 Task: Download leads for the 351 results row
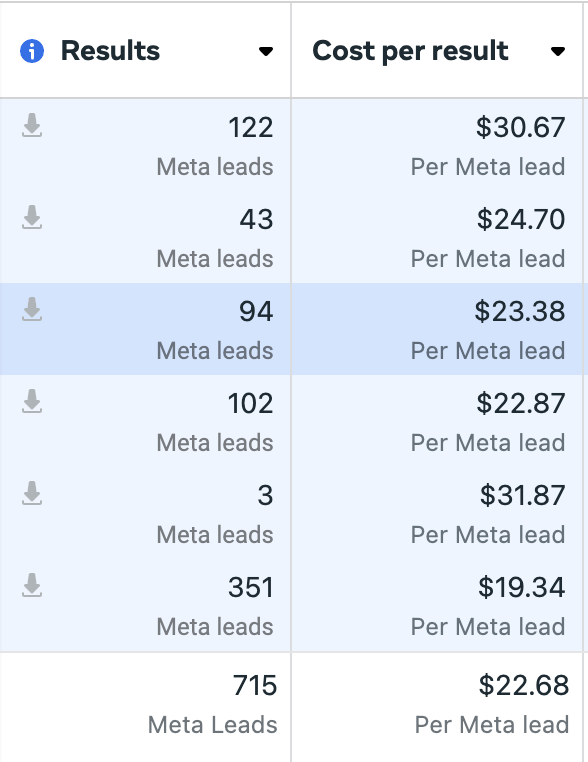pyautogui.click(x=32, y=585)
